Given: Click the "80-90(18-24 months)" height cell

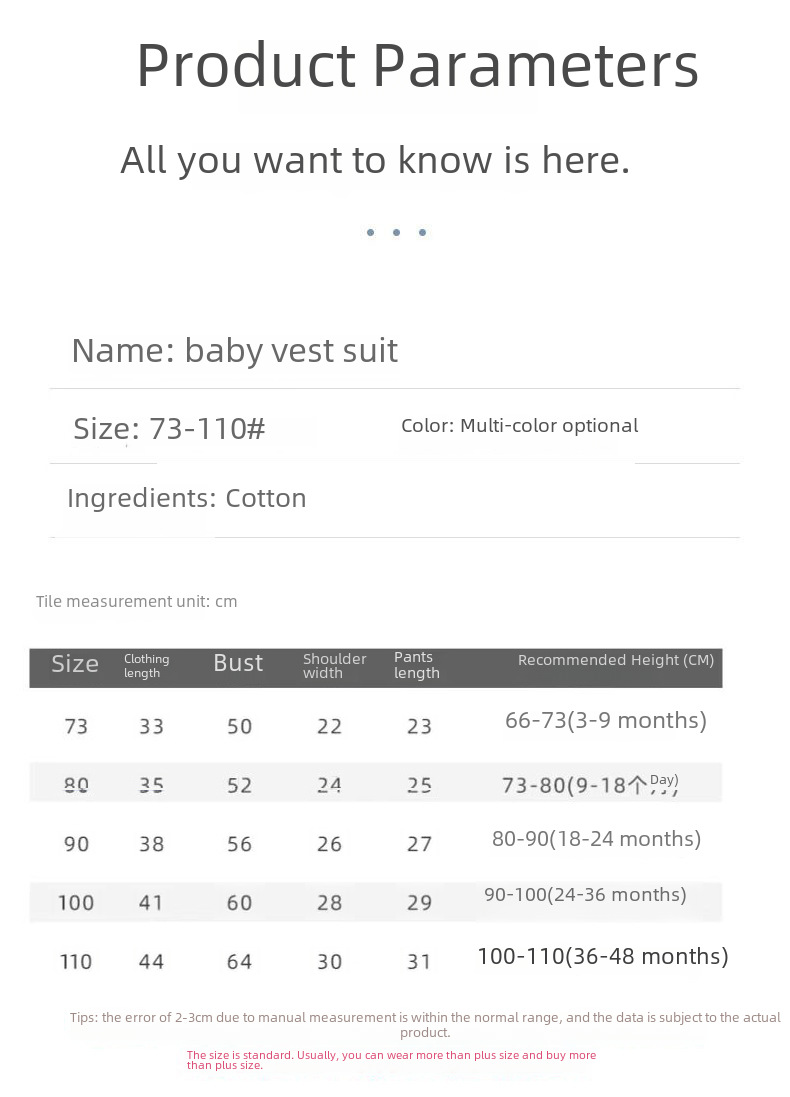Looking at the screenshot, I should click(x=596, y=839).
